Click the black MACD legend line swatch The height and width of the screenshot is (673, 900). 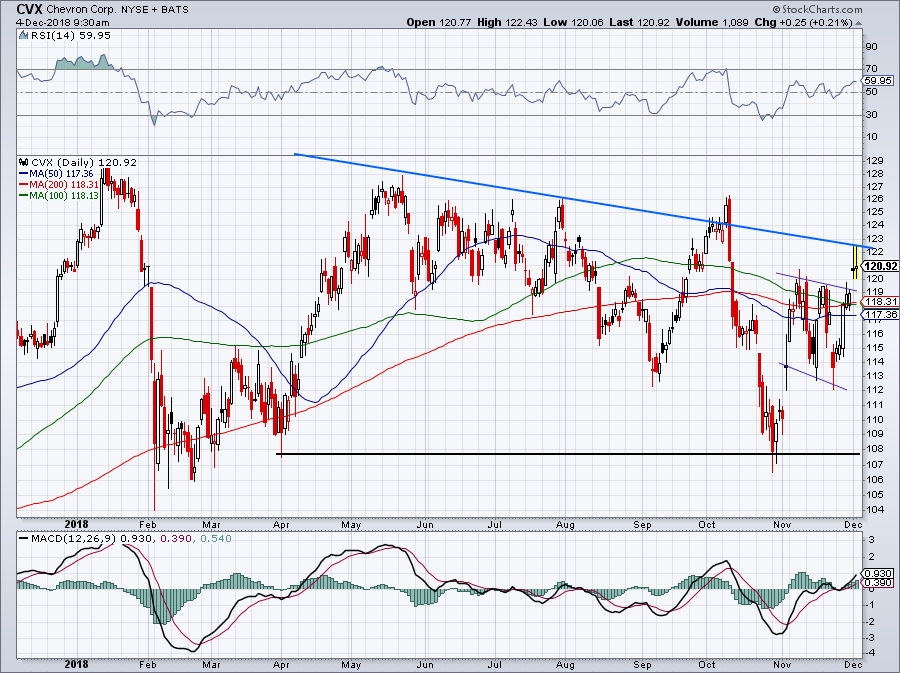tap(23, 539)
